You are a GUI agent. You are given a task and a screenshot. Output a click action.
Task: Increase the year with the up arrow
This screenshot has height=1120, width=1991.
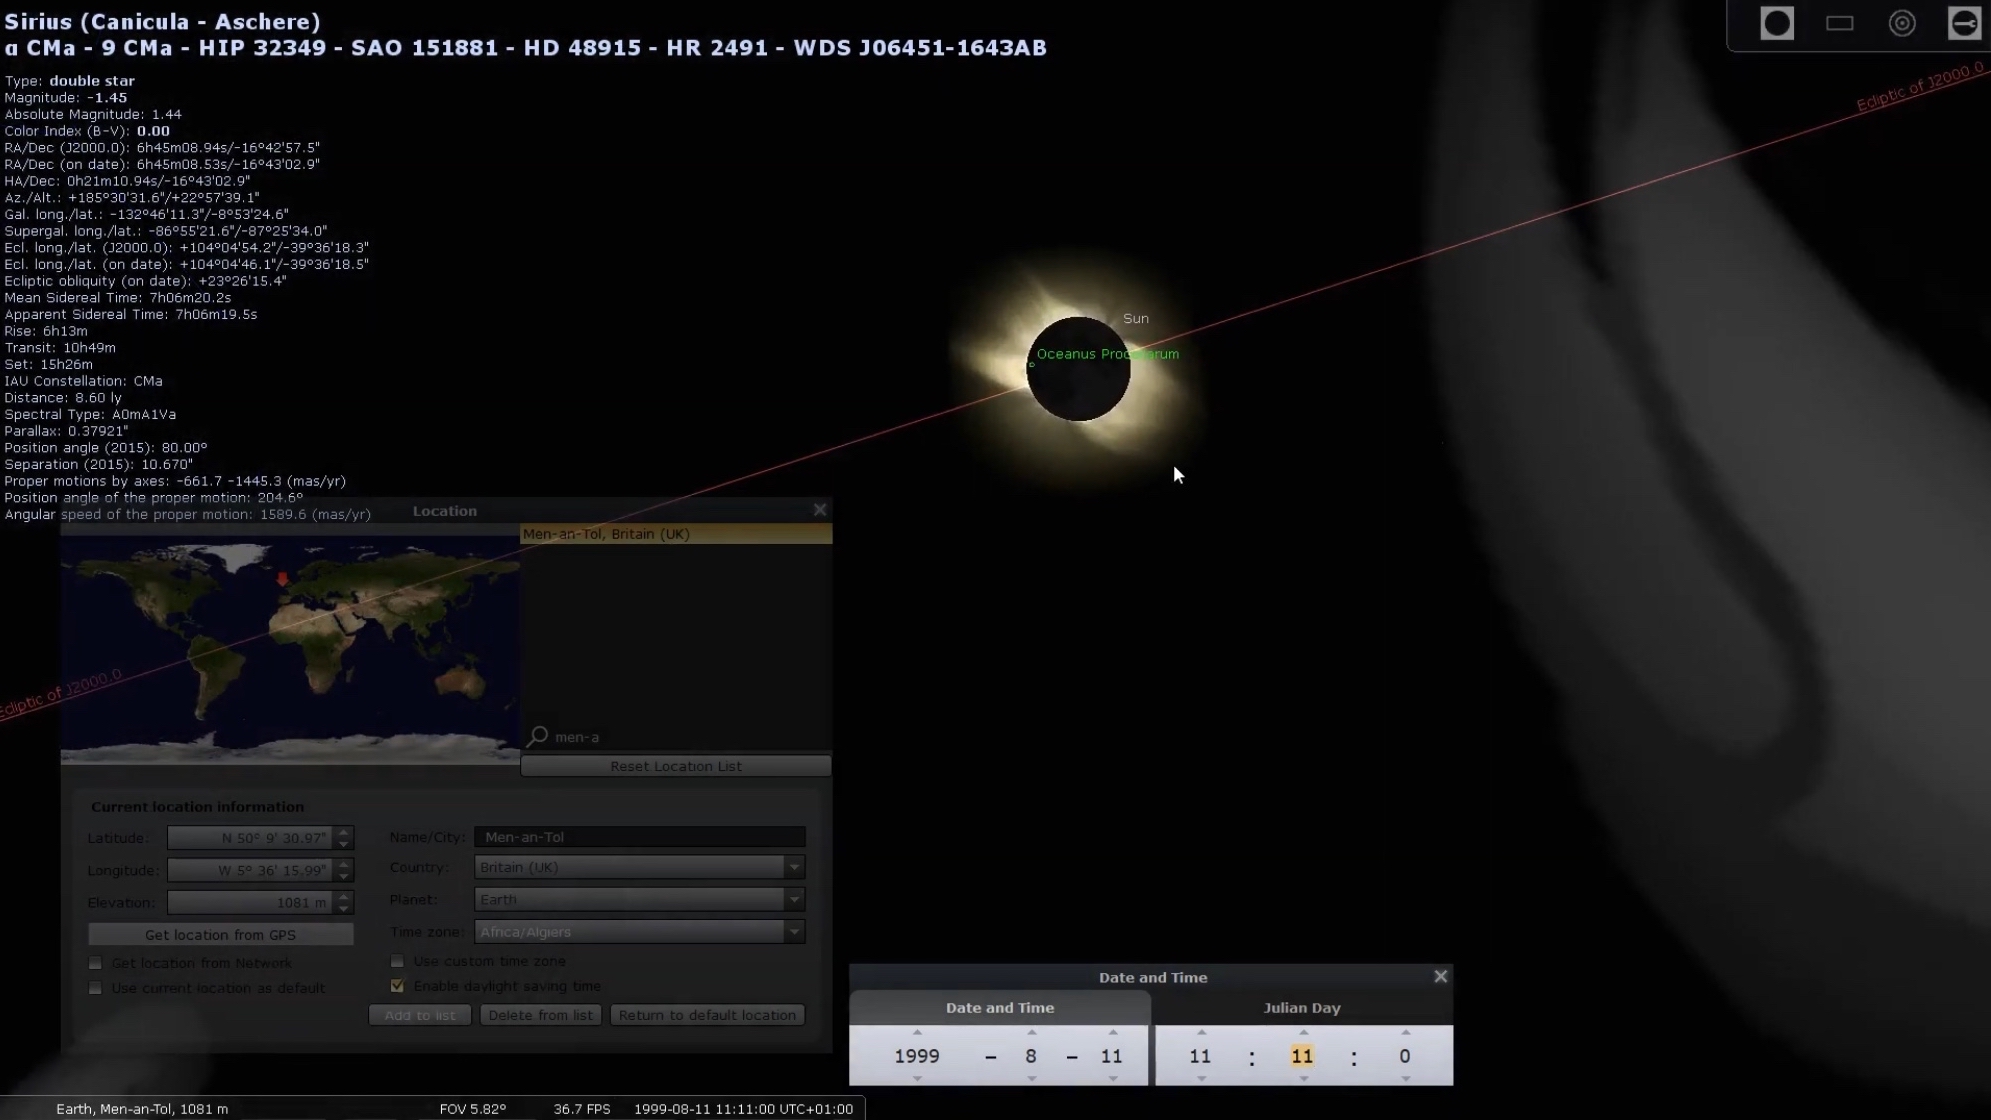click(x=917, y=1033)
